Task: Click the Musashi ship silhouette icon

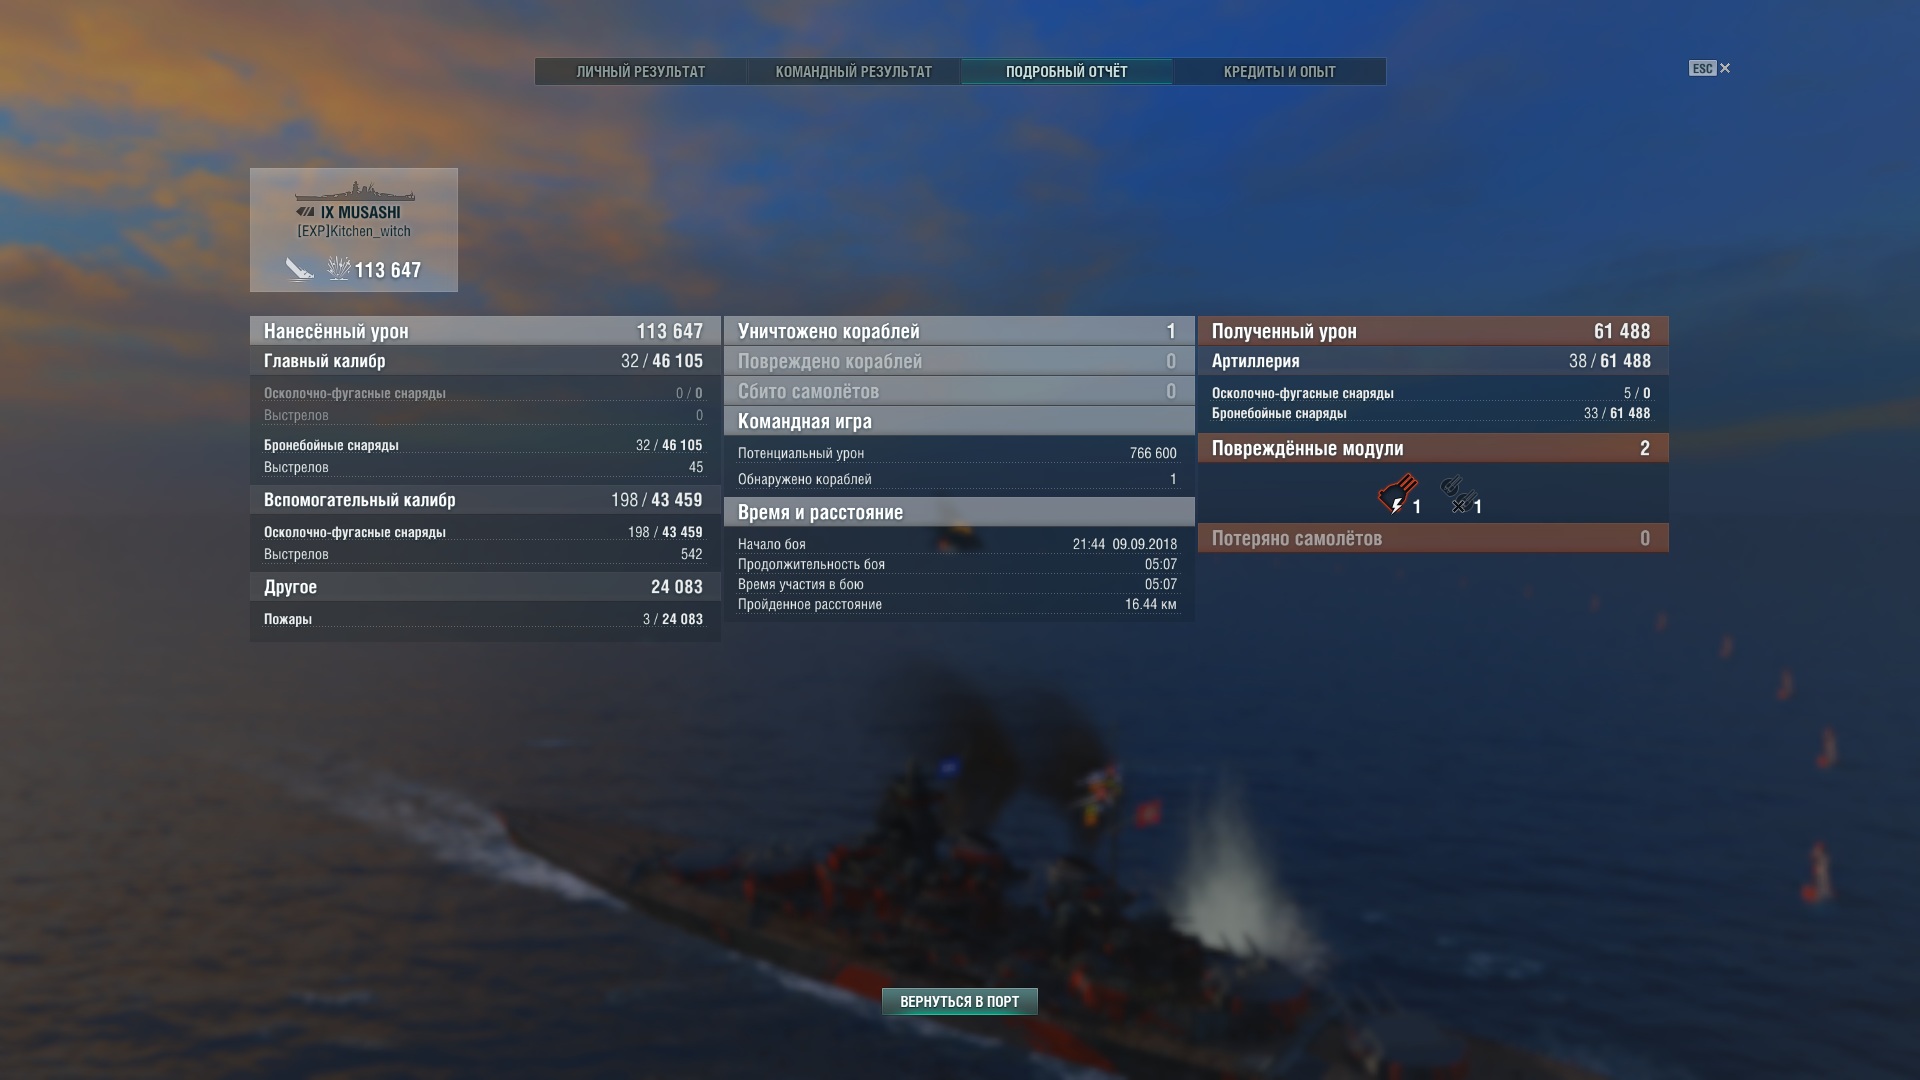Action: [354, 192]
